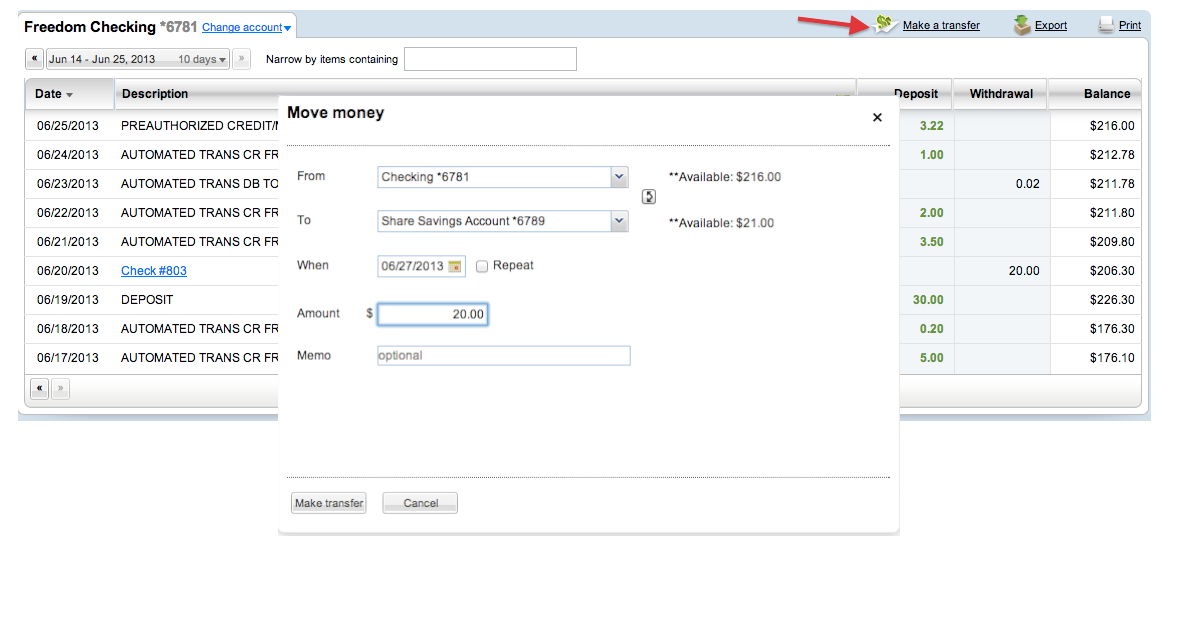The image size is (1178, 630).
Task: Click the Balance column header
Action: pyautogui.click(x=1106, y=94)
